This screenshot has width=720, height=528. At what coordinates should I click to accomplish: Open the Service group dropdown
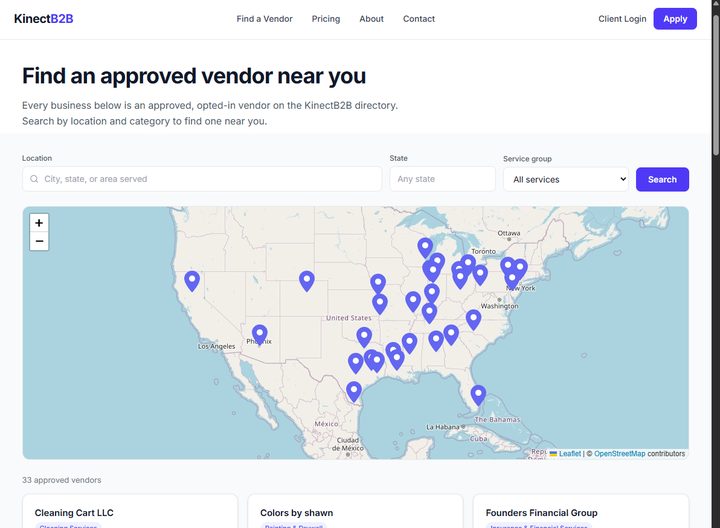[x=566, y=180]
